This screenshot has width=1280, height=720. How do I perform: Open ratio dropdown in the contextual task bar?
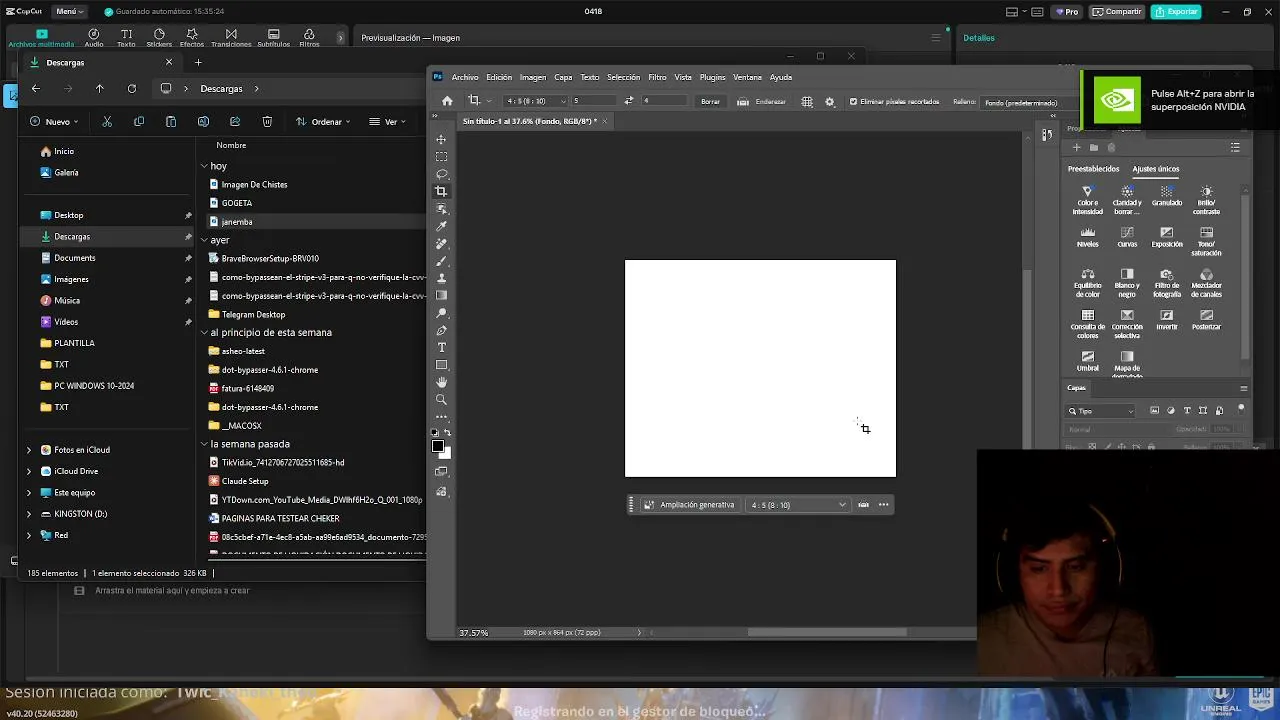click(x=798, y=505)
